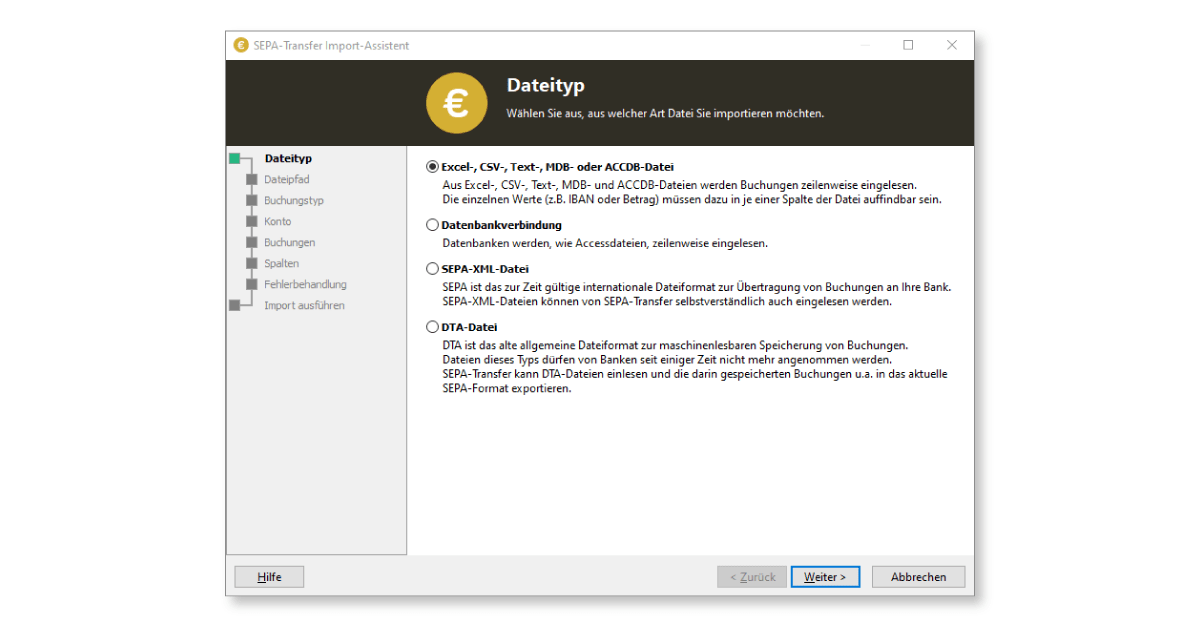This screenshot has height=627, width=1200.
Task: Select the Spalten step
Action: pyautogui.click(x=282, y=263)
